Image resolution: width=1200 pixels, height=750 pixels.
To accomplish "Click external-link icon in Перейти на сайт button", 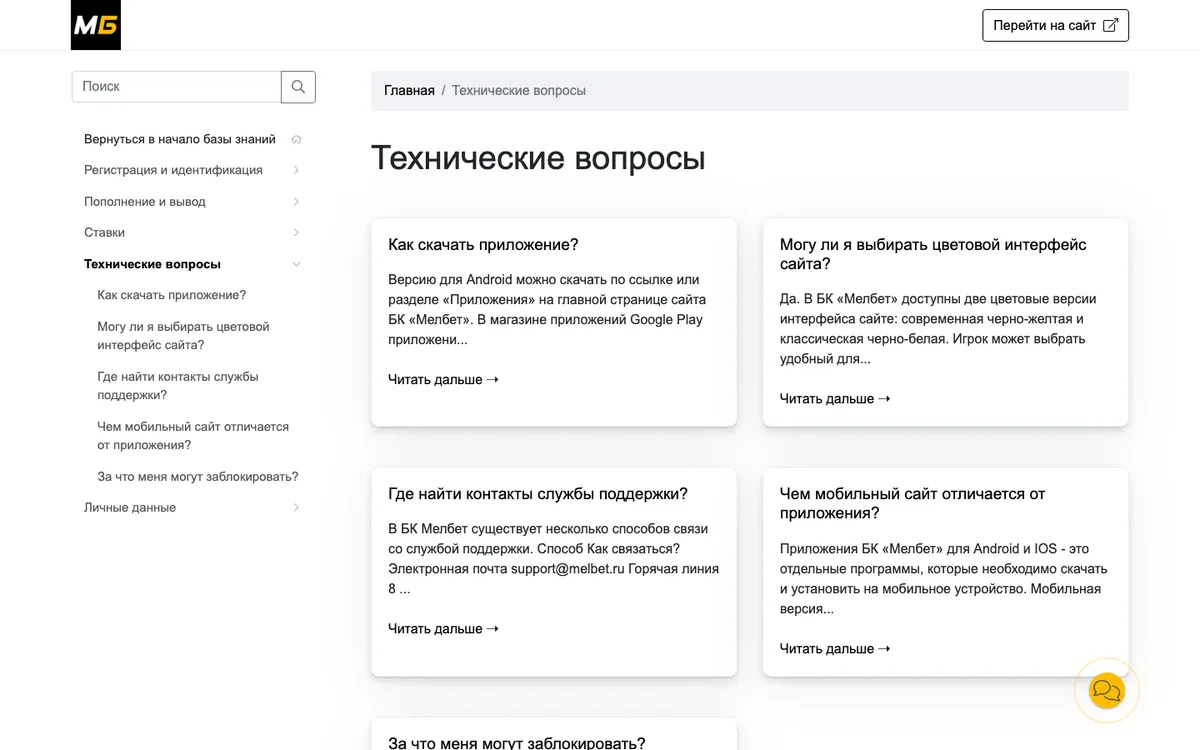I will [1110, 25].
